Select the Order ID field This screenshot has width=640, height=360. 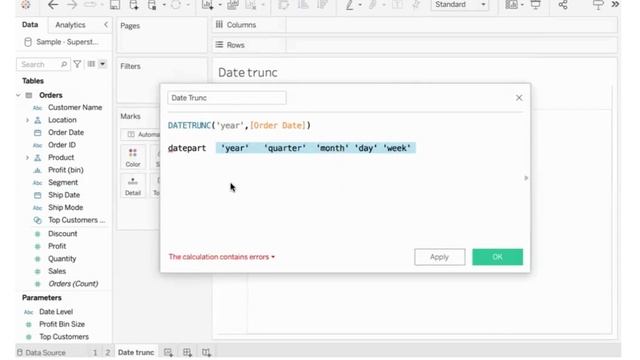coord(62,145)
